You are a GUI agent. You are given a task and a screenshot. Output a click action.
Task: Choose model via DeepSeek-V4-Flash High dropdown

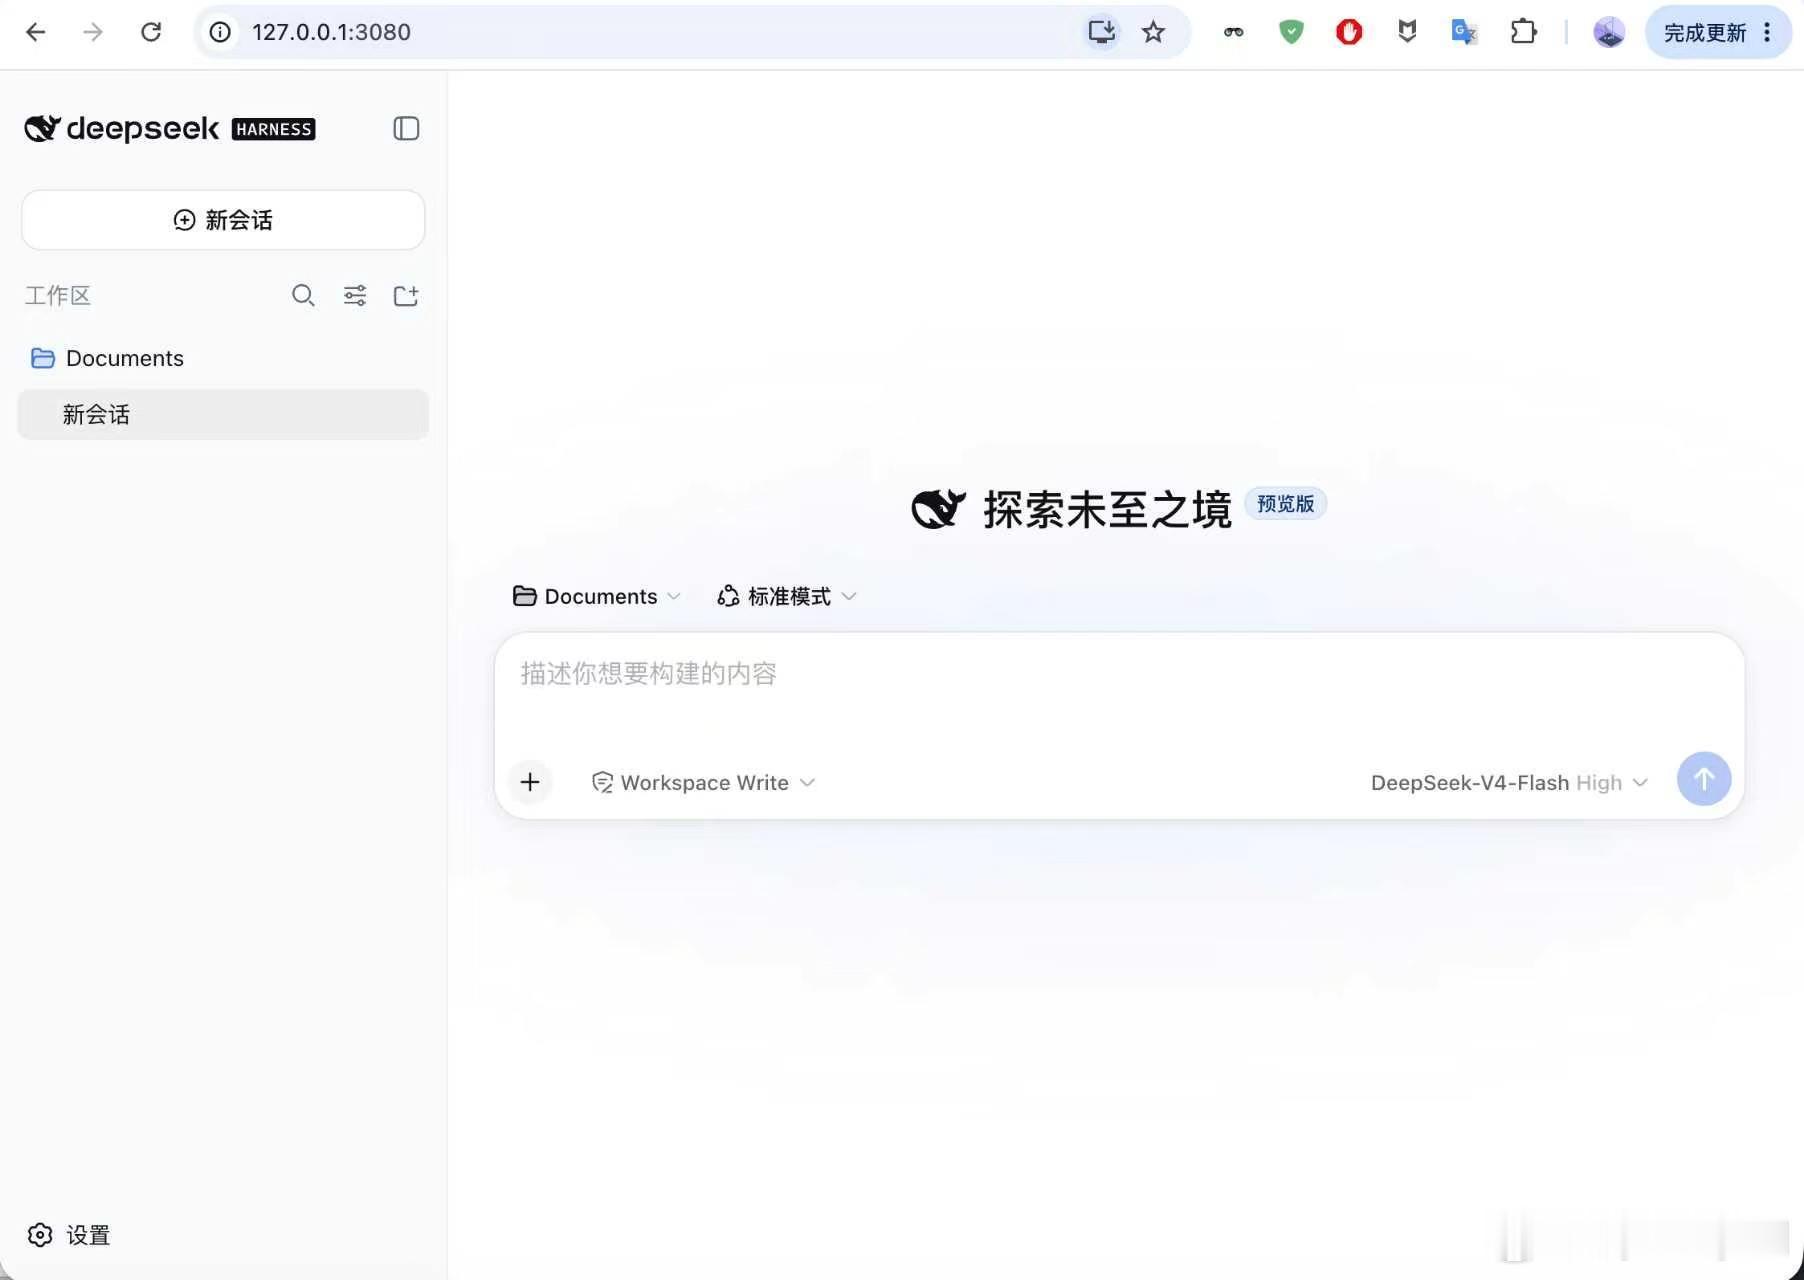coord(1508,782)
